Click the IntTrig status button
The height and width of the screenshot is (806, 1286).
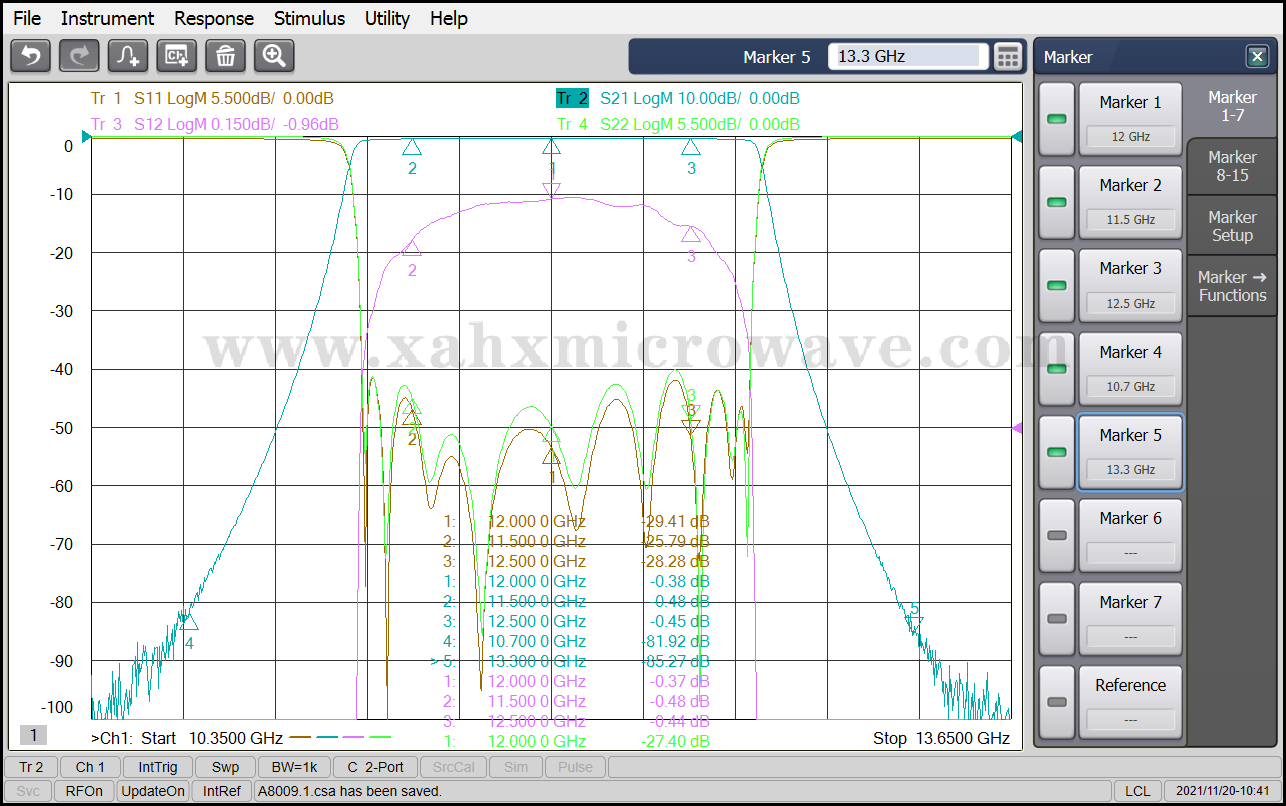158,767
